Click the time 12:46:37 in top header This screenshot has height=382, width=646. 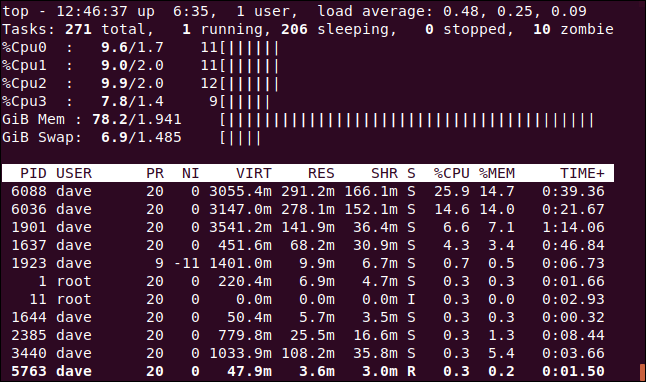click(x=92, y=11)
